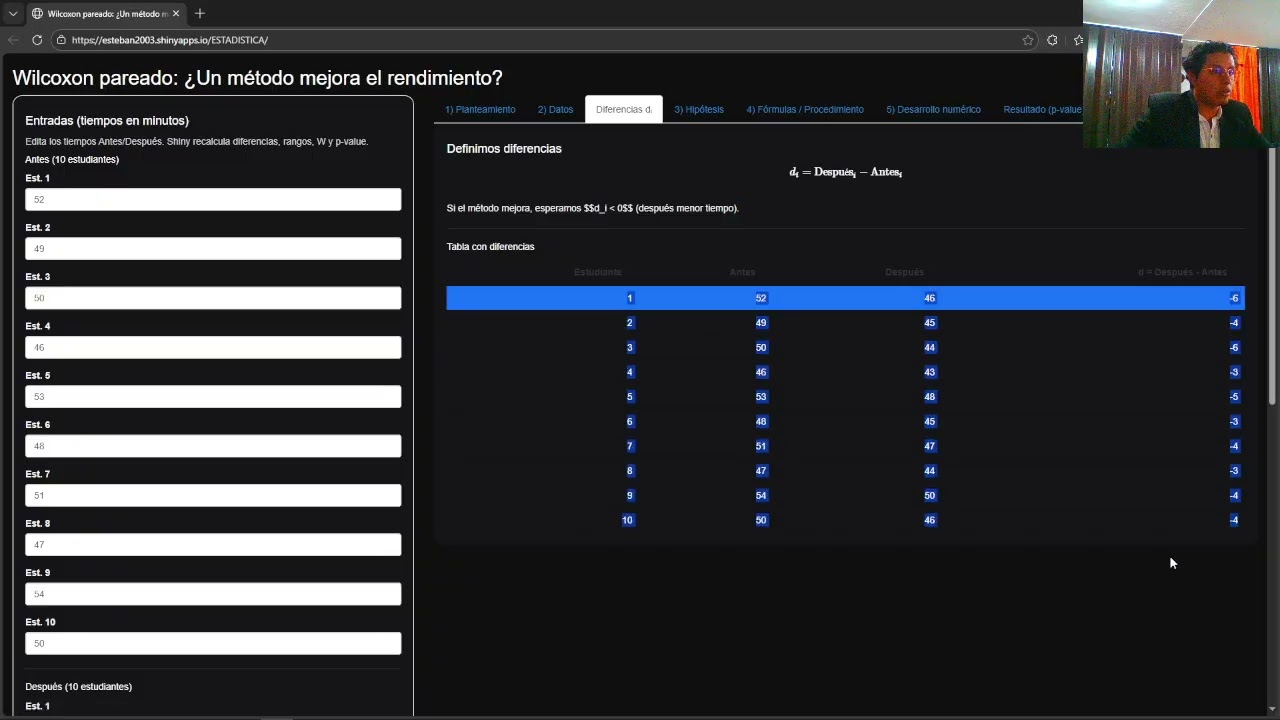
Task: Click 'Después (10 estudiantes)' label
Action: point(78,687)
